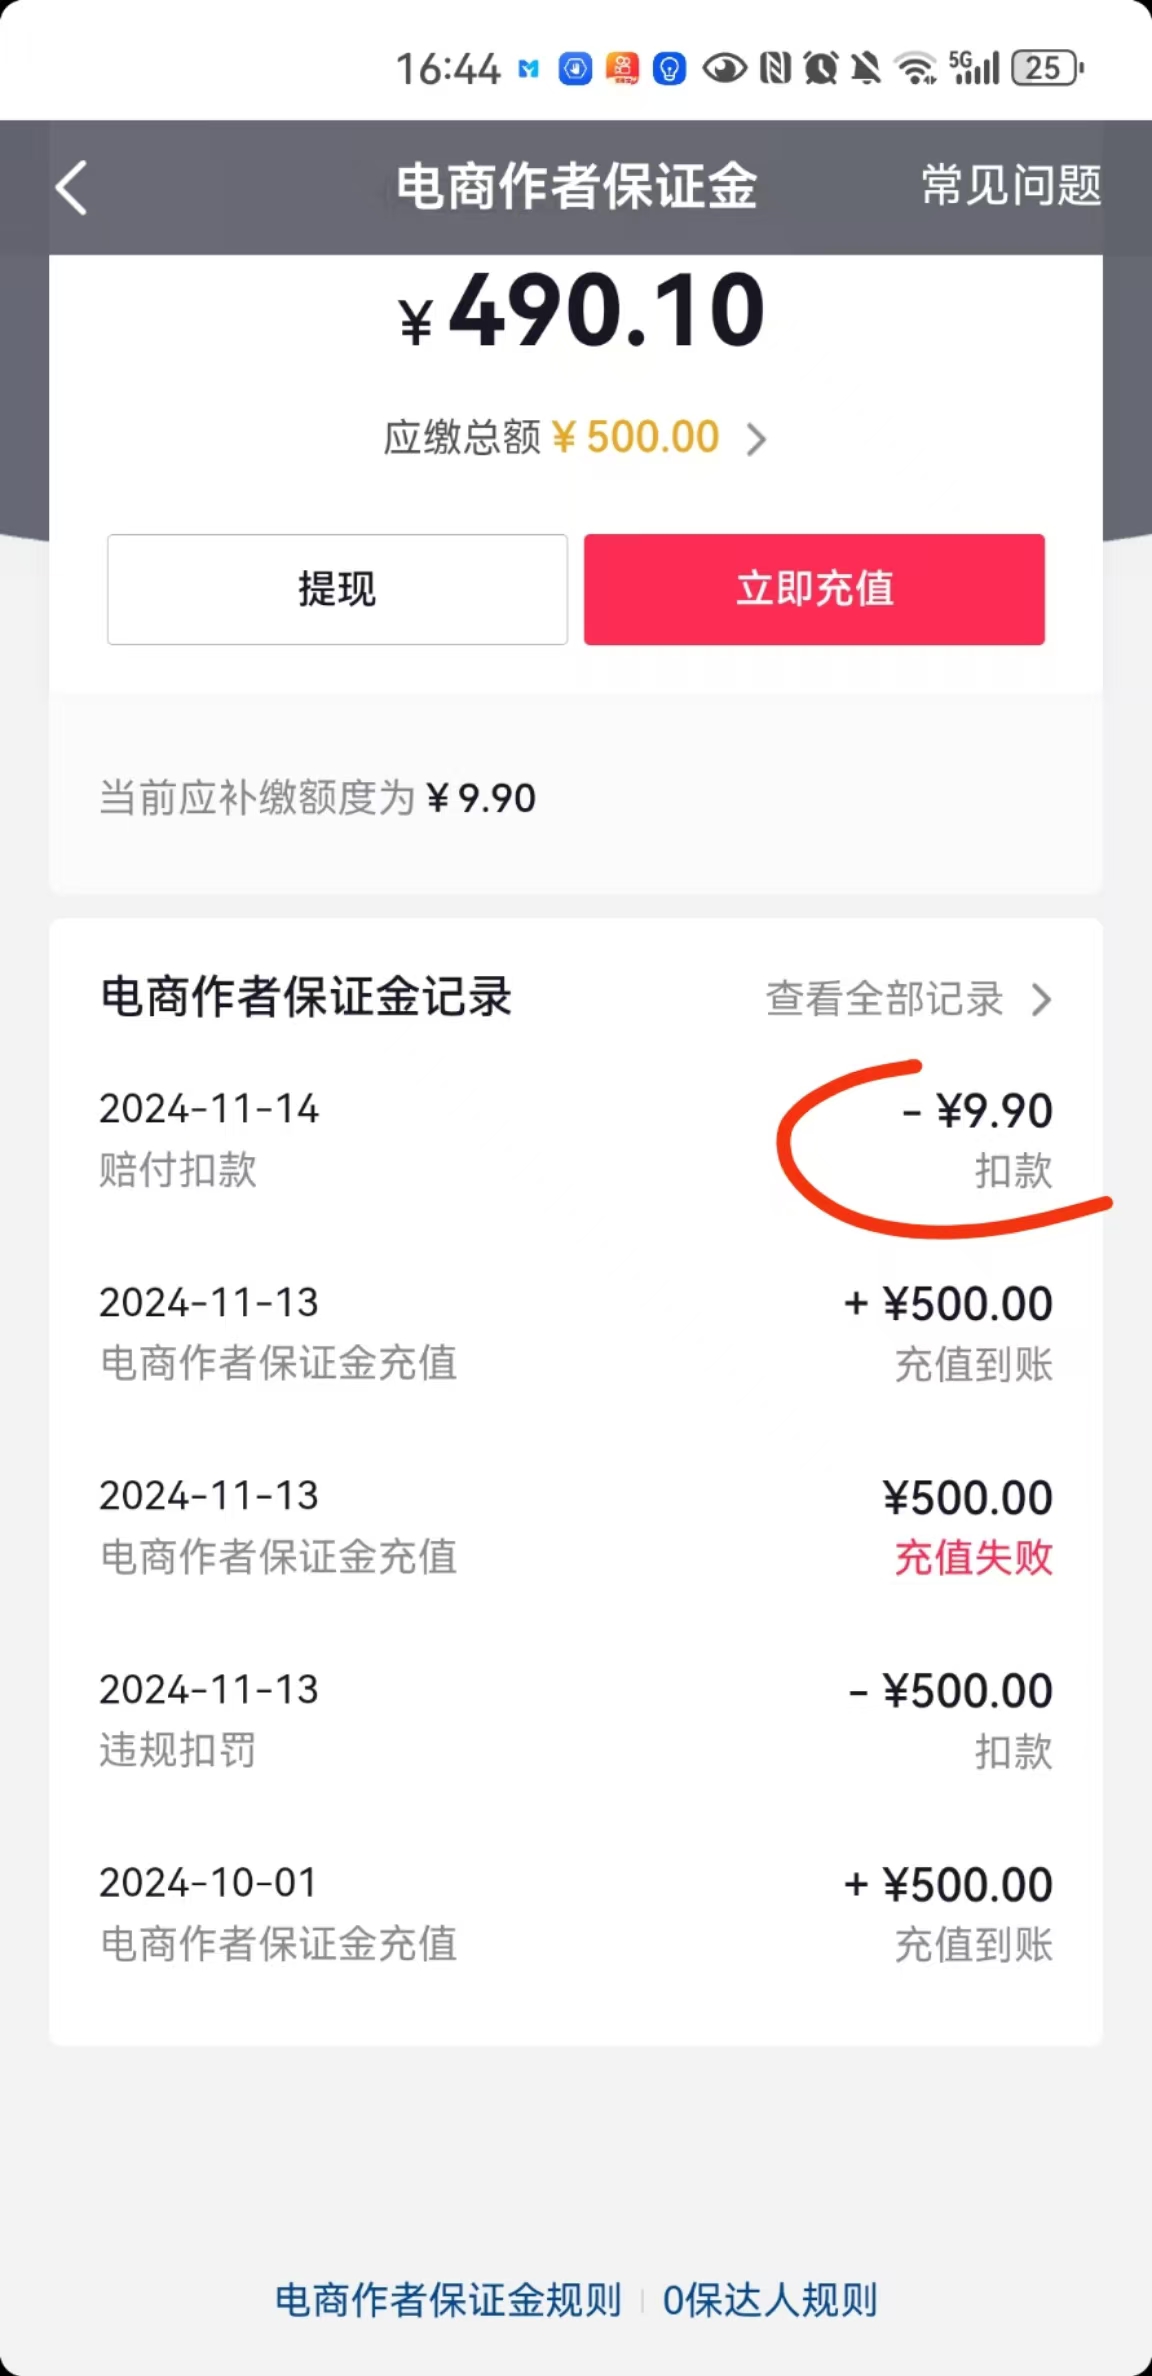Tap the muted bell notification icon
This screenshot has height=2376, width=1152.
tap(866, 68)
